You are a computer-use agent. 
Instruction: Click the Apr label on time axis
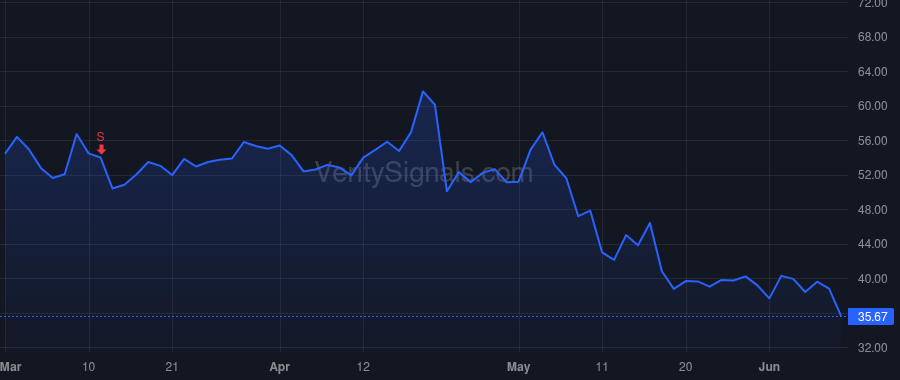(x=280, y=367)
